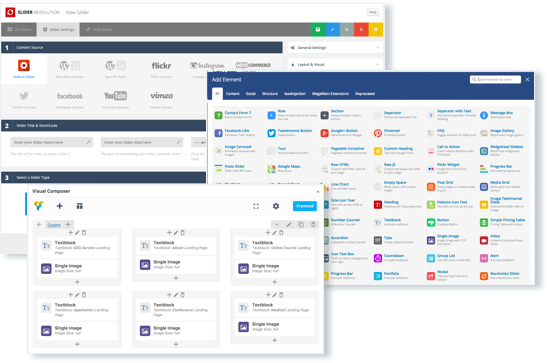Toggle fullscreen mode in Visual Composer
Screen dimensions: 547x363
(256, 206)
